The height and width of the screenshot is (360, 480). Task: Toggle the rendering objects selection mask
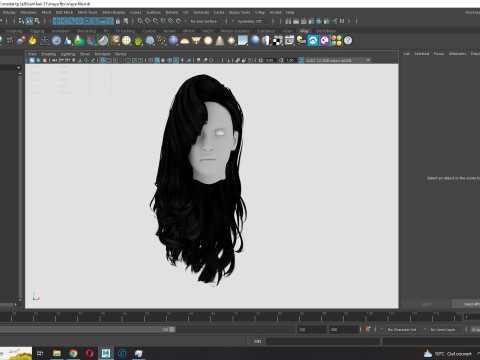(102, 21)
